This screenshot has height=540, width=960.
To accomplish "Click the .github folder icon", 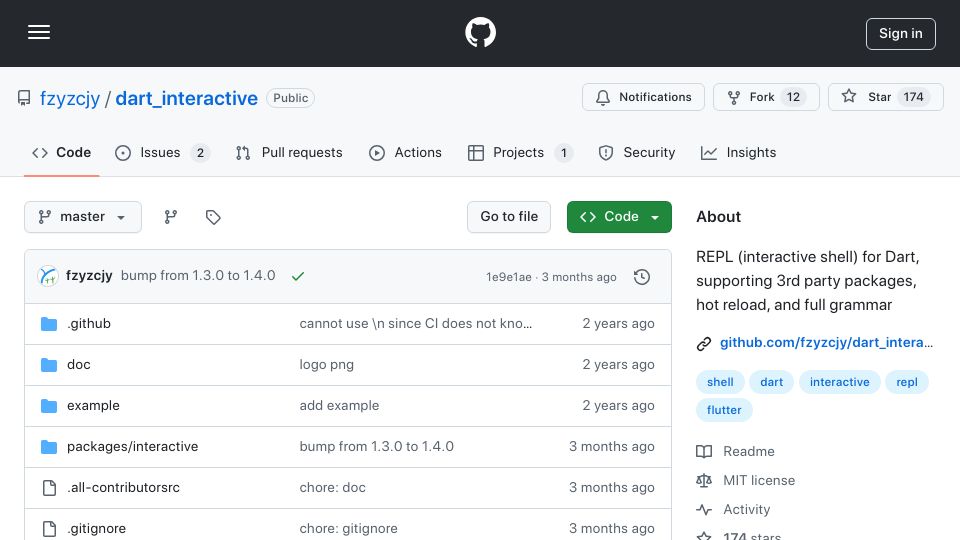I will [x=49, y=324].
